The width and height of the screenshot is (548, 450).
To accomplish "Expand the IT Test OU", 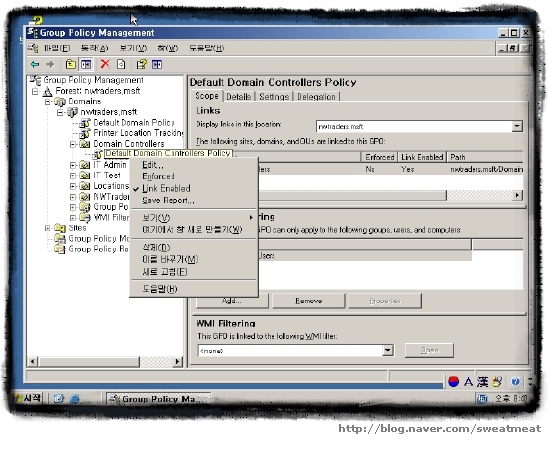I will coord(73,176).
